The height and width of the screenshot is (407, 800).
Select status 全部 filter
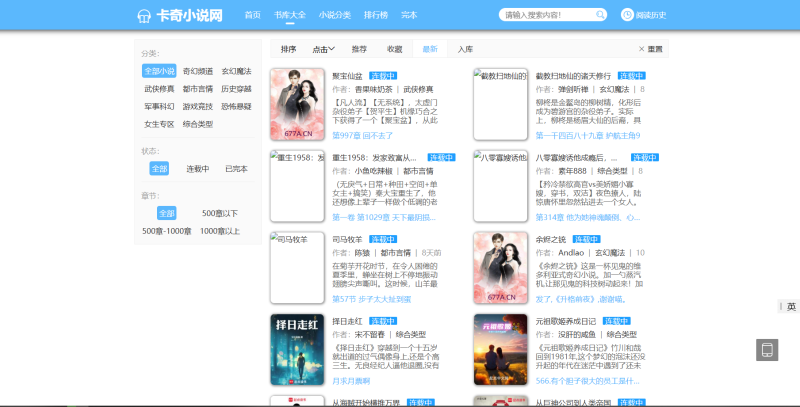tap(159, 168)
